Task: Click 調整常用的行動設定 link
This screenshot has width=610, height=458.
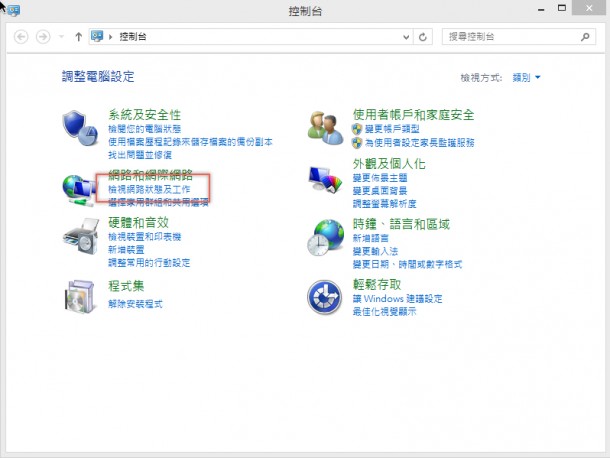Action: [x=149, y=263]
